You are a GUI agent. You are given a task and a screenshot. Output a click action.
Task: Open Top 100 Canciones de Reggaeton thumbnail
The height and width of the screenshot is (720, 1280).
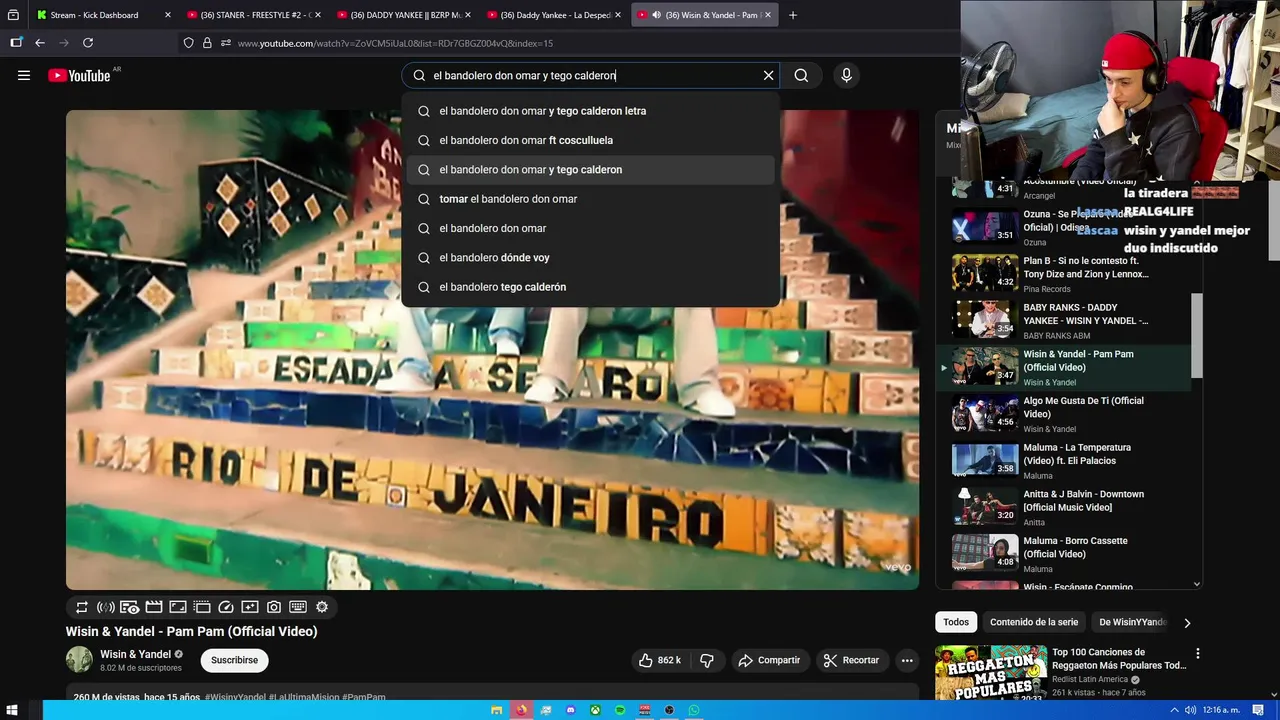pyautogui.click(x=990, y=673)
